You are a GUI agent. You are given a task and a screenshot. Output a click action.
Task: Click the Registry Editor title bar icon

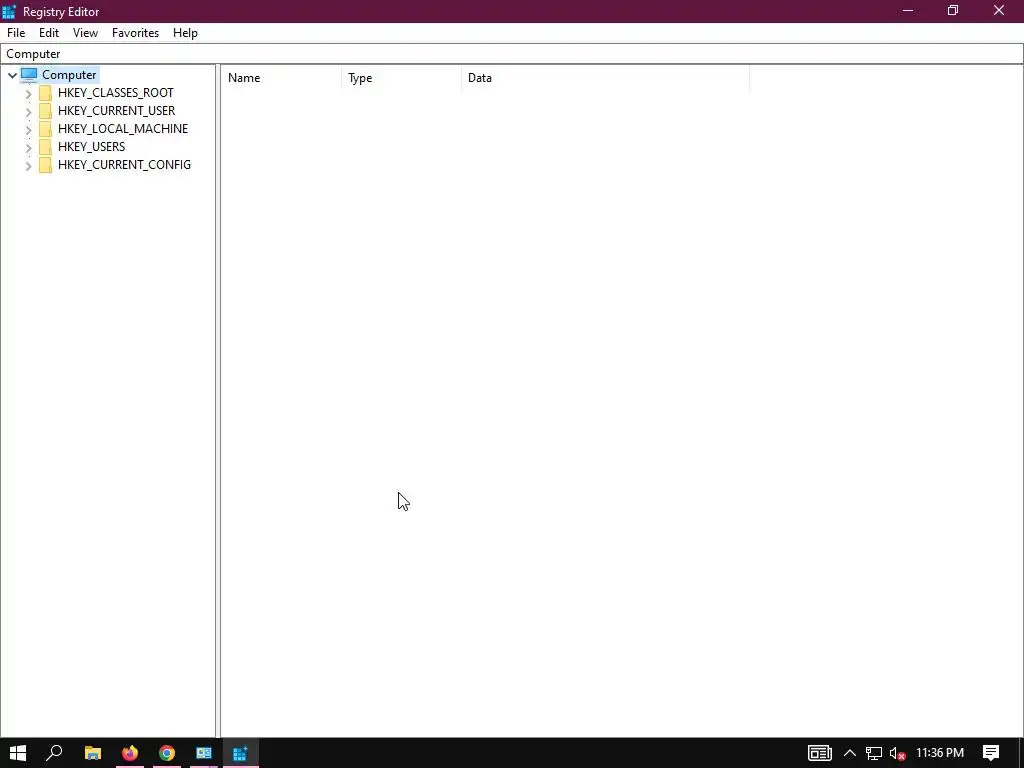click(9, 11)
